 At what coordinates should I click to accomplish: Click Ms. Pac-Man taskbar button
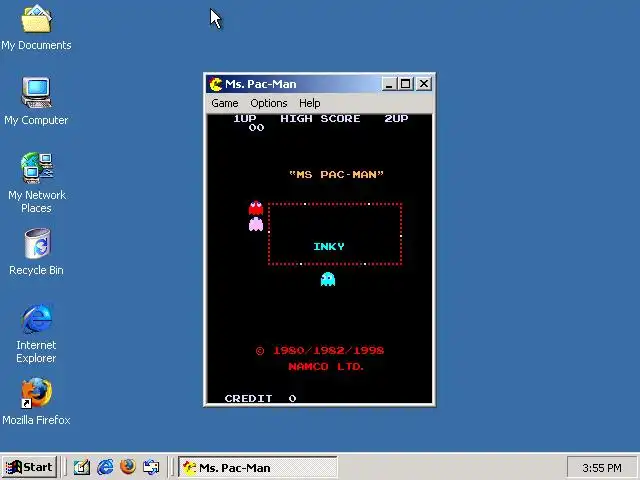[x=258, y=467]
